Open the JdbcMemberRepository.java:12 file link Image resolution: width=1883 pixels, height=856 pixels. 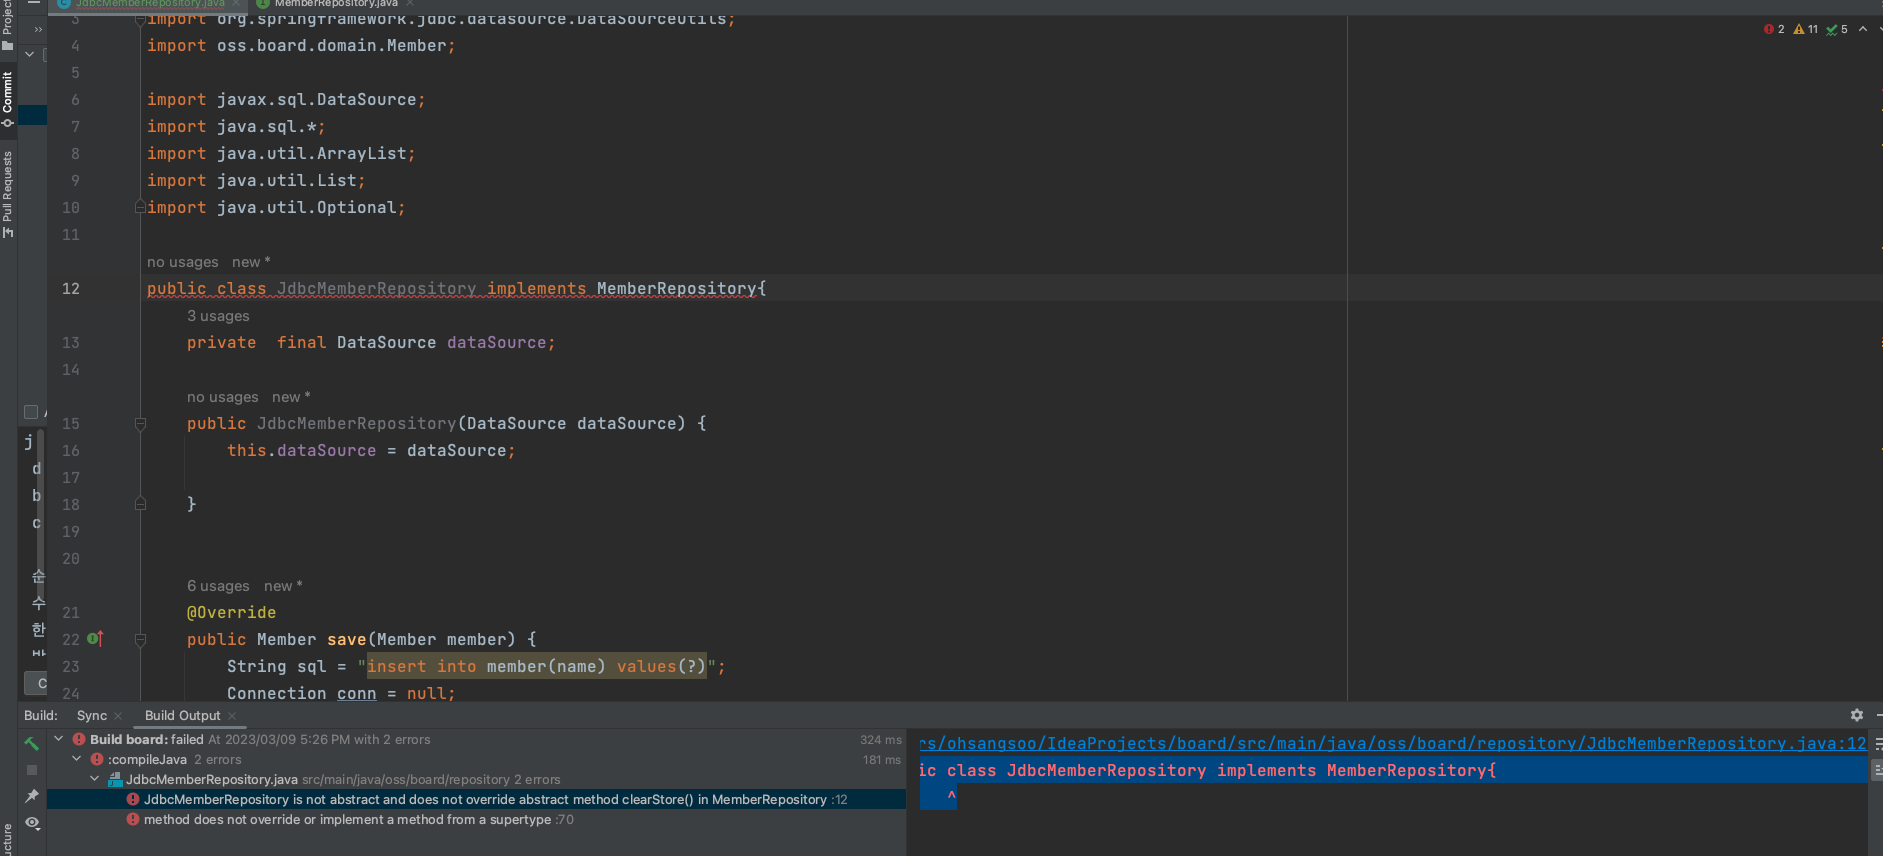coord(1393,743)
